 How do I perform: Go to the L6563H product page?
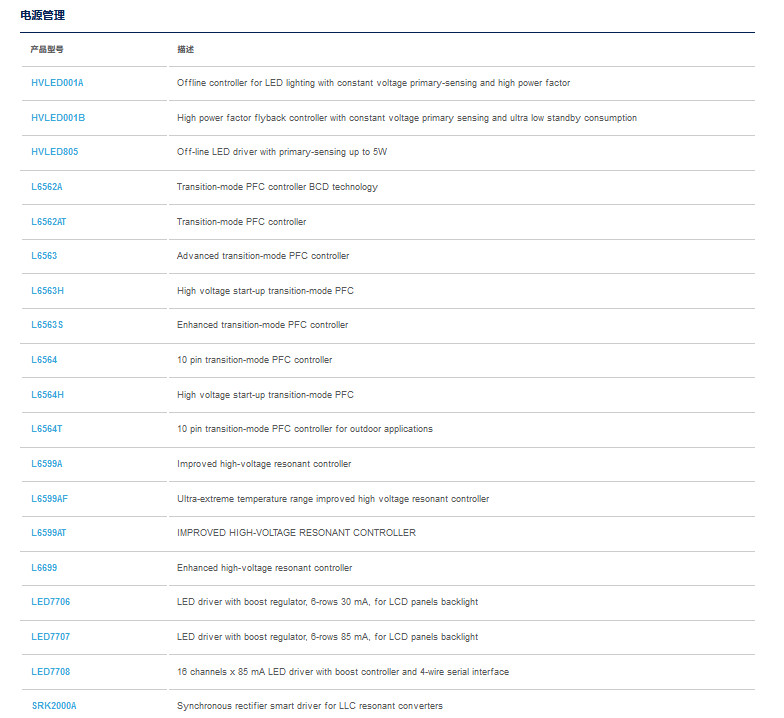click(48, 291)
